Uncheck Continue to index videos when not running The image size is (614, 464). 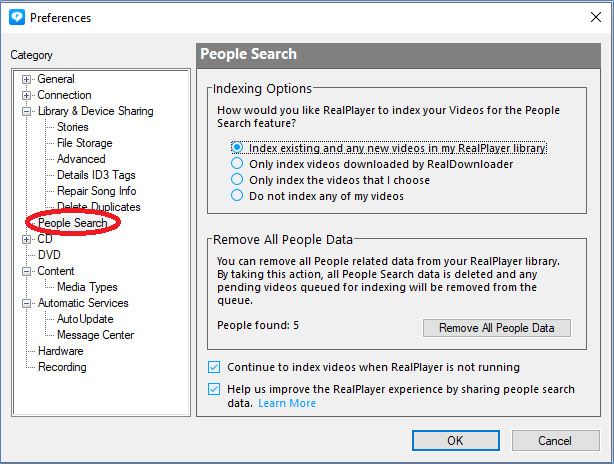coord(214,367)
